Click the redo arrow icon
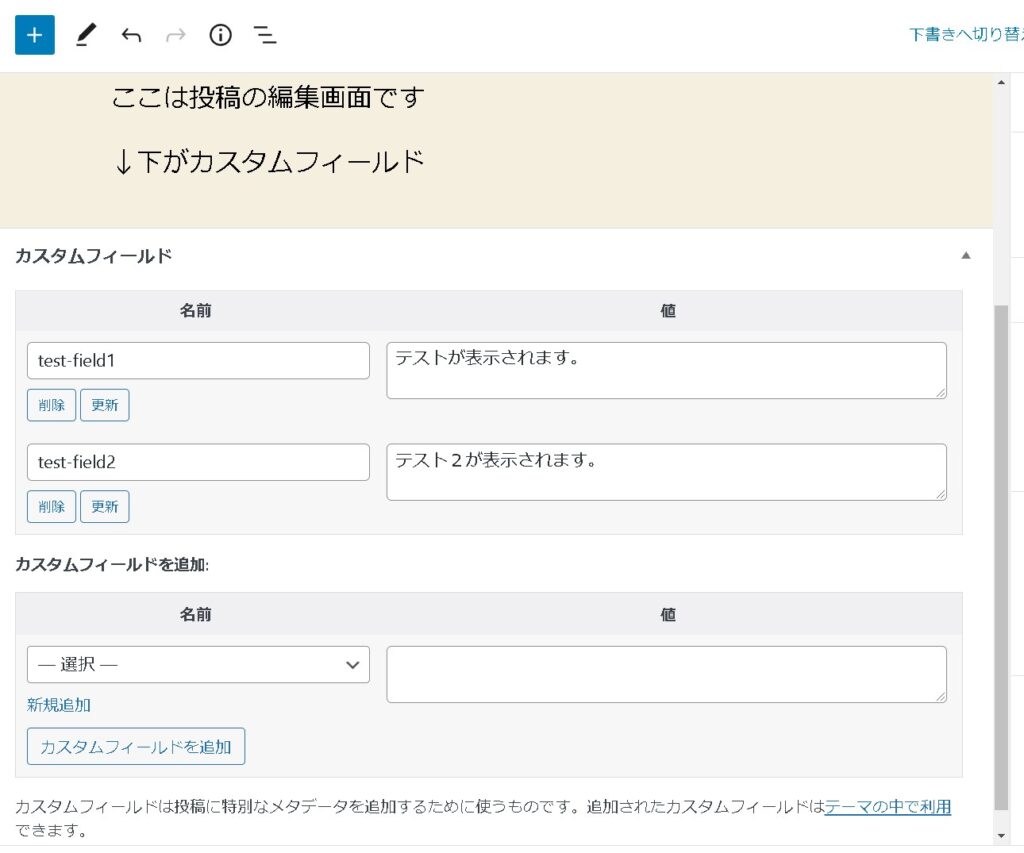 click(175, 36)
